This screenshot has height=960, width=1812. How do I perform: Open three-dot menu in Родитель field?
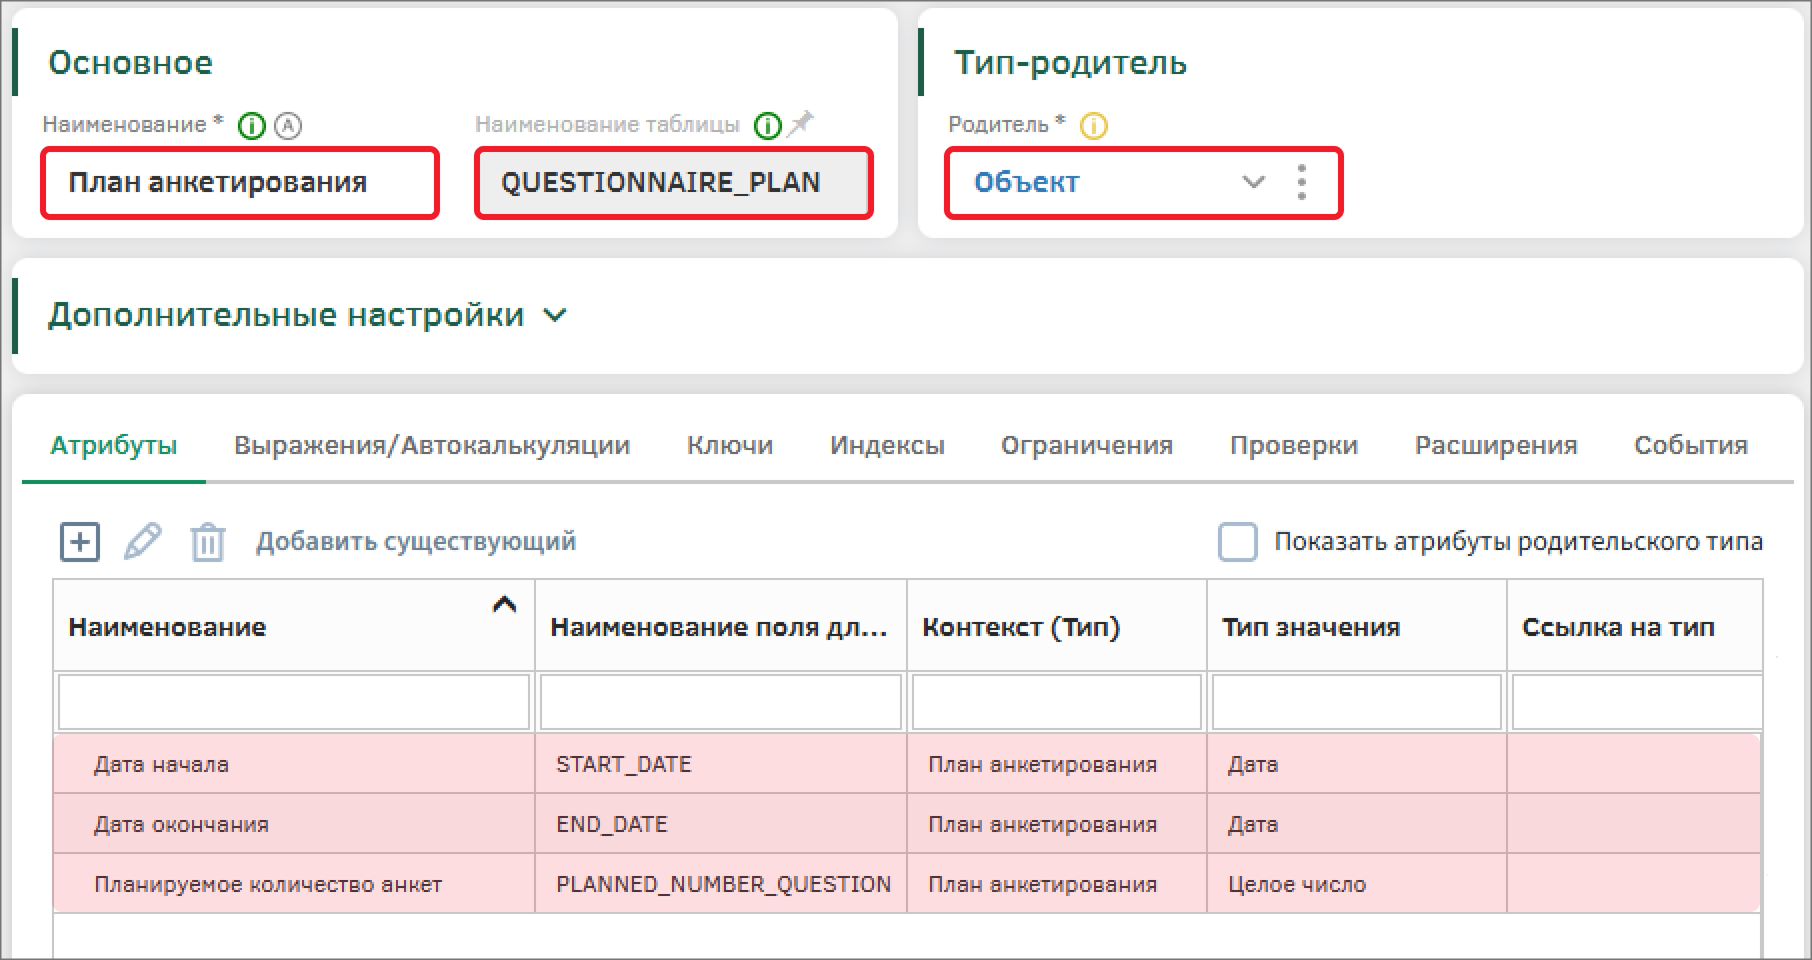click(x=1301, y=182)
